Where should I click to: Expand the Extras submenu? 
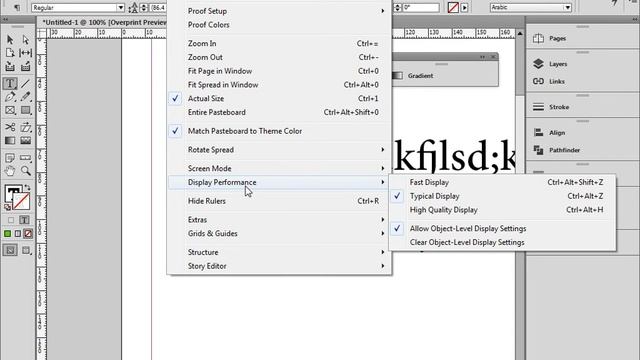point(279,220)
